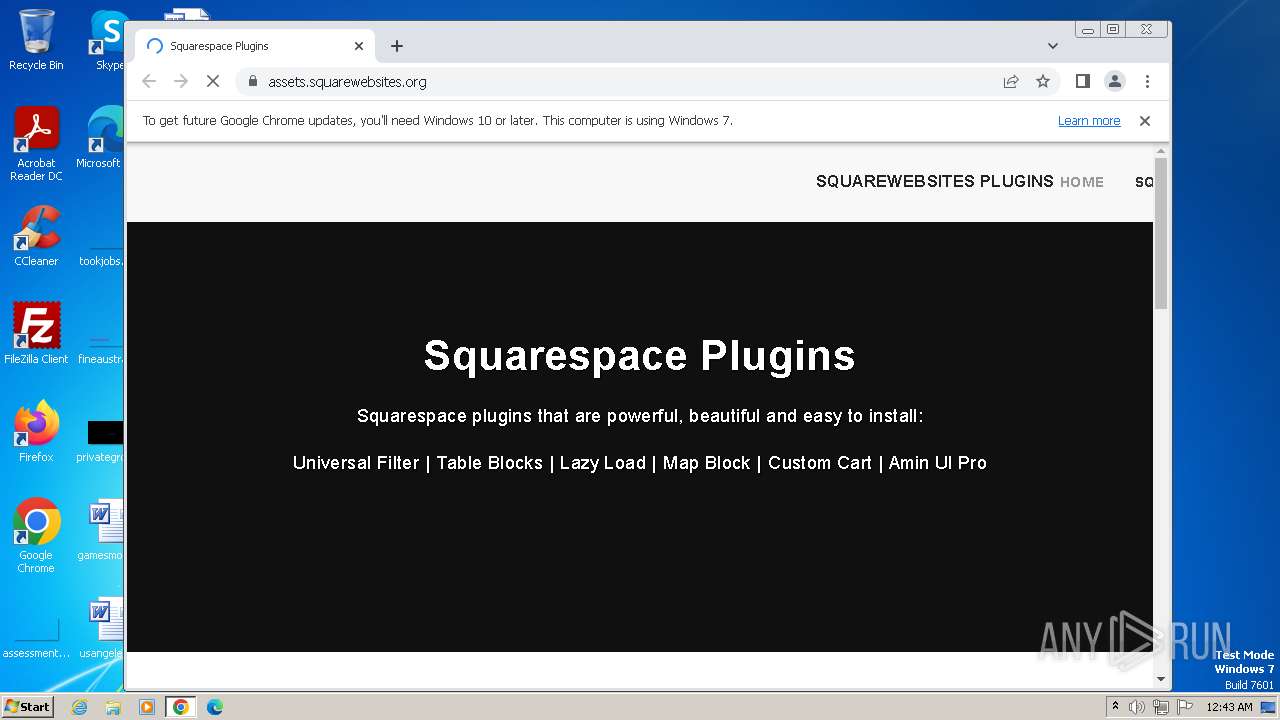Image resolution: width=1280 pixels, height=720 pixels.
Task: Open the Chrome profile avatar
Action: (1115, 82)
